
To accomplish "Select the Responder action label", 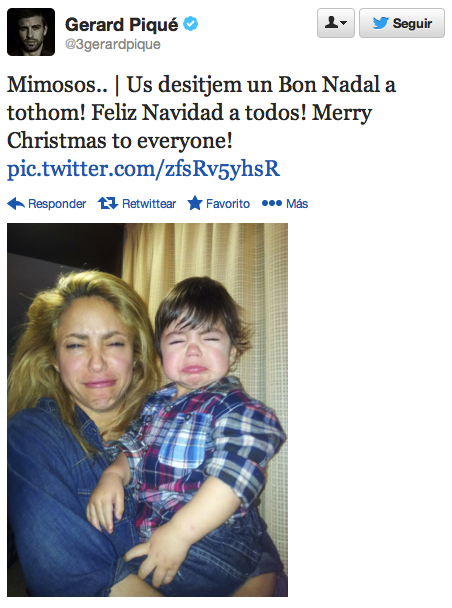I will 57,204.
